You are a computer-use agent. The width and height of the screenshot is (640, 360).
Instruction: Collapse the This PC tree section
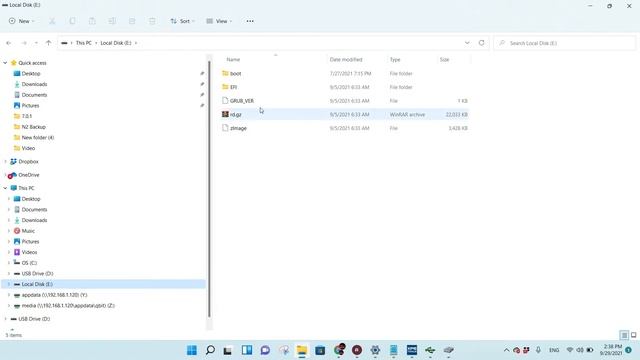(x=5, y=188)
